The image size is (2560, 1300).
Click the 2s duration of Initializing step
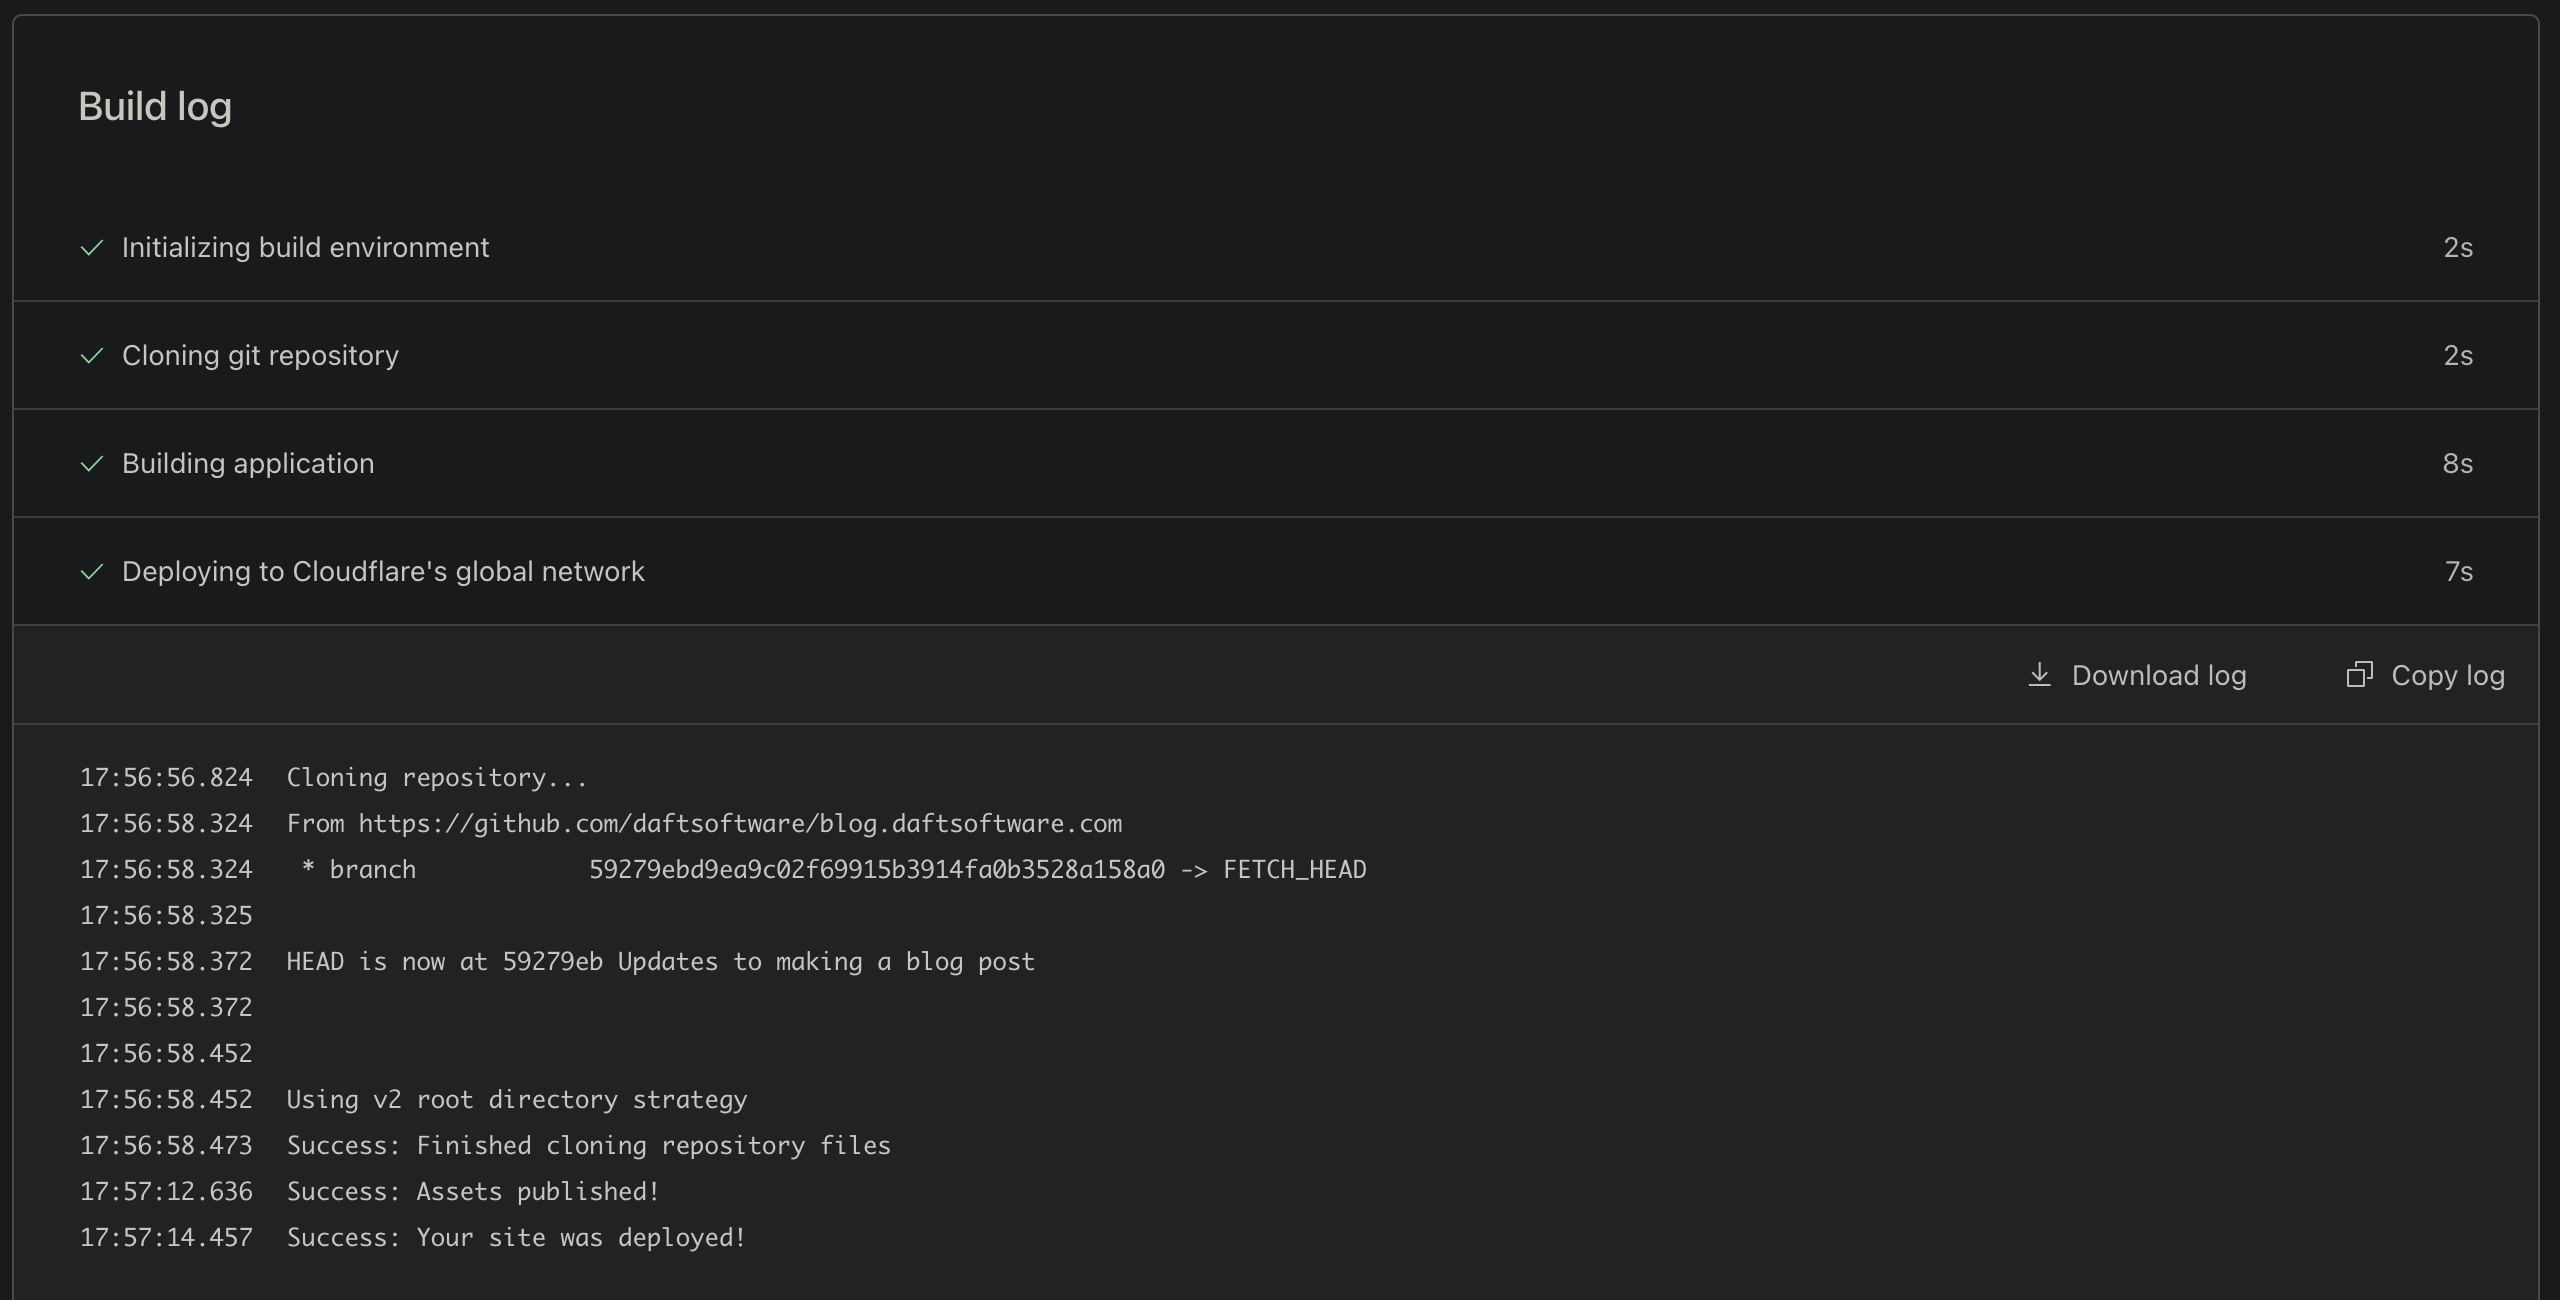click(x=2457, y=248)
